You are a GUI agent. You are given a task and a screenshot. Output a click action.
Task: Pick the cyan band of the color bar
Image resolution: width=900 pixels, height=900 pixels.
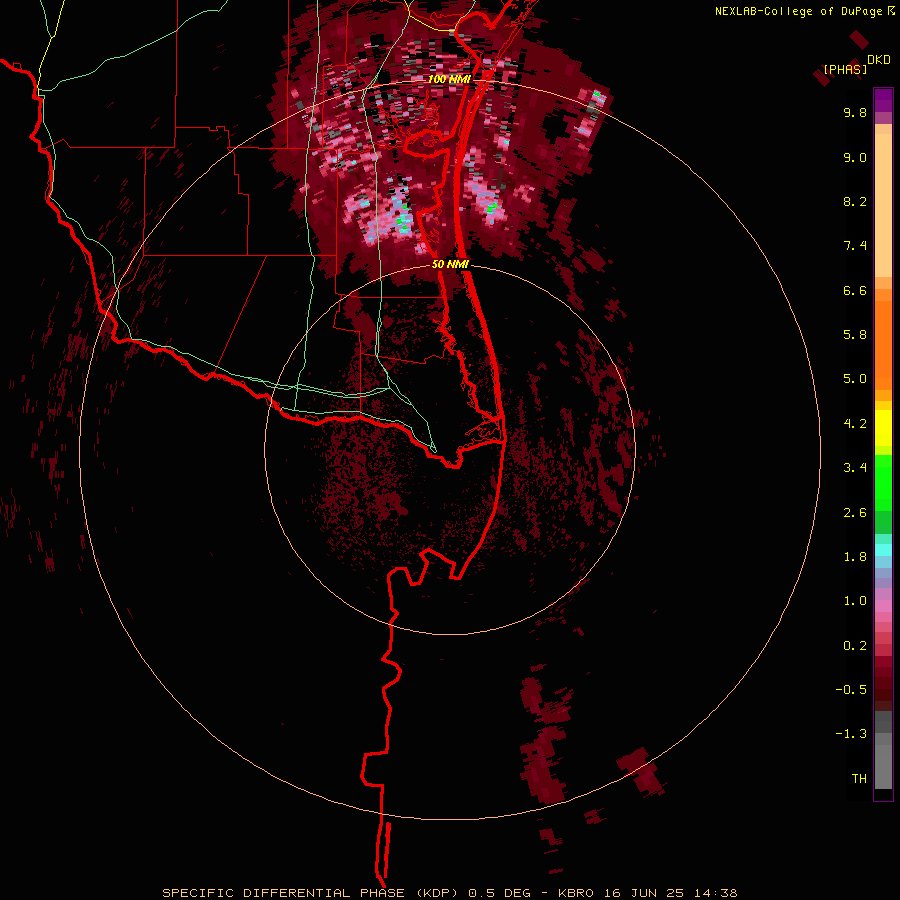coord(883,550)
